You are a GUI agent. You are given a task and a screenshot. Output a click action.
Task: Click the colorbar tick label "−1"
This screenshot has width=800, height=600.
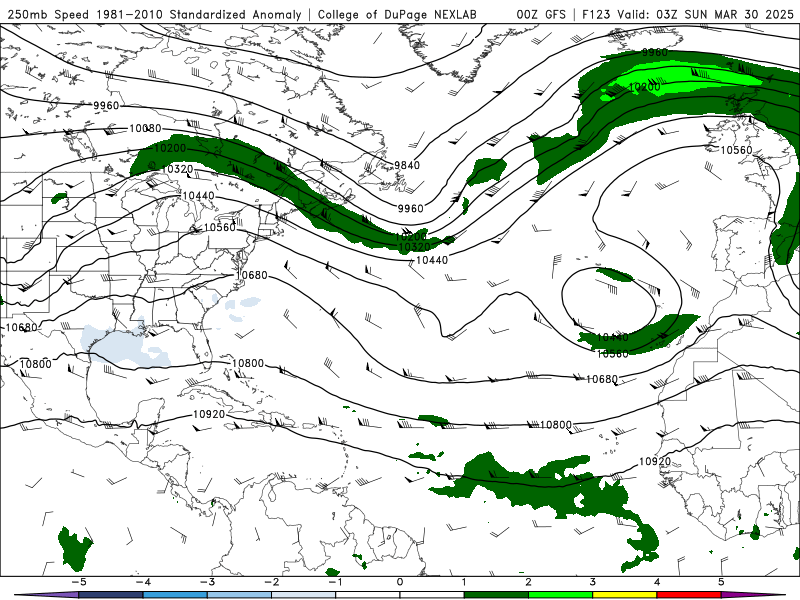[x=335, y=582]
